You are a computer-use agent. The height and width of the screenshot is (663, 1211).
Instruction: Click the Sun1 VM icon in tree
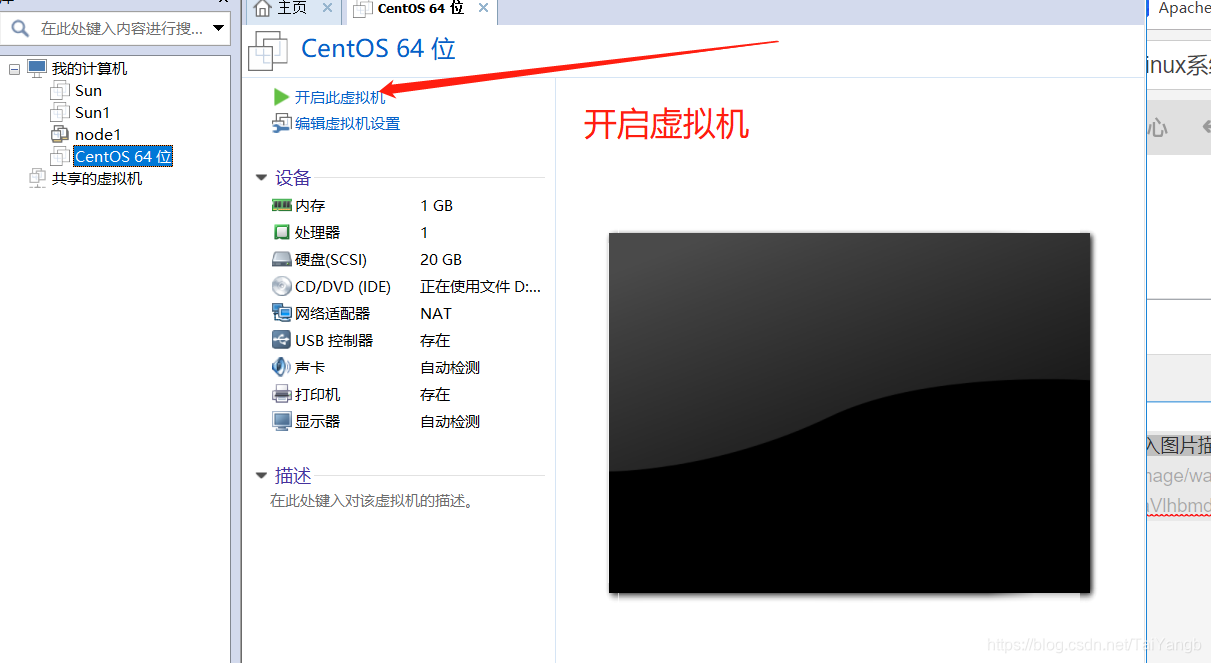(60, 112)
